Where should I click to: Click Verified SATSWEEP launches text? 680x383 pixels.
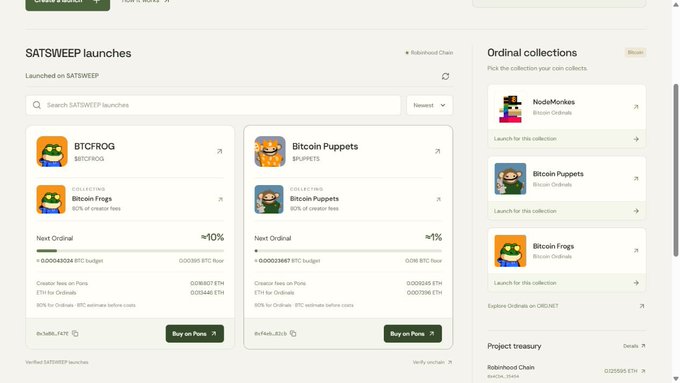click(57, 362)
